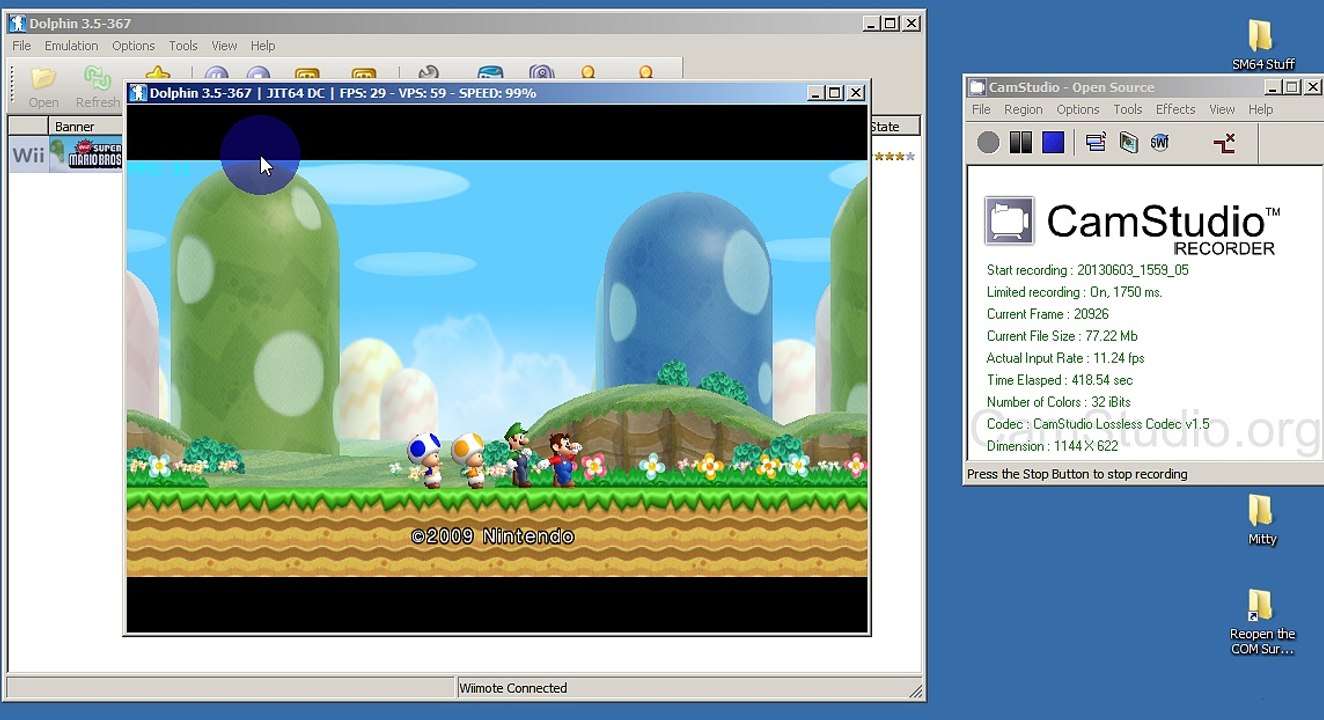The height and width of the screenshot is (720, 1324).
Task: Open the Region menu in CamStudio
Action: pos(1023,110)
